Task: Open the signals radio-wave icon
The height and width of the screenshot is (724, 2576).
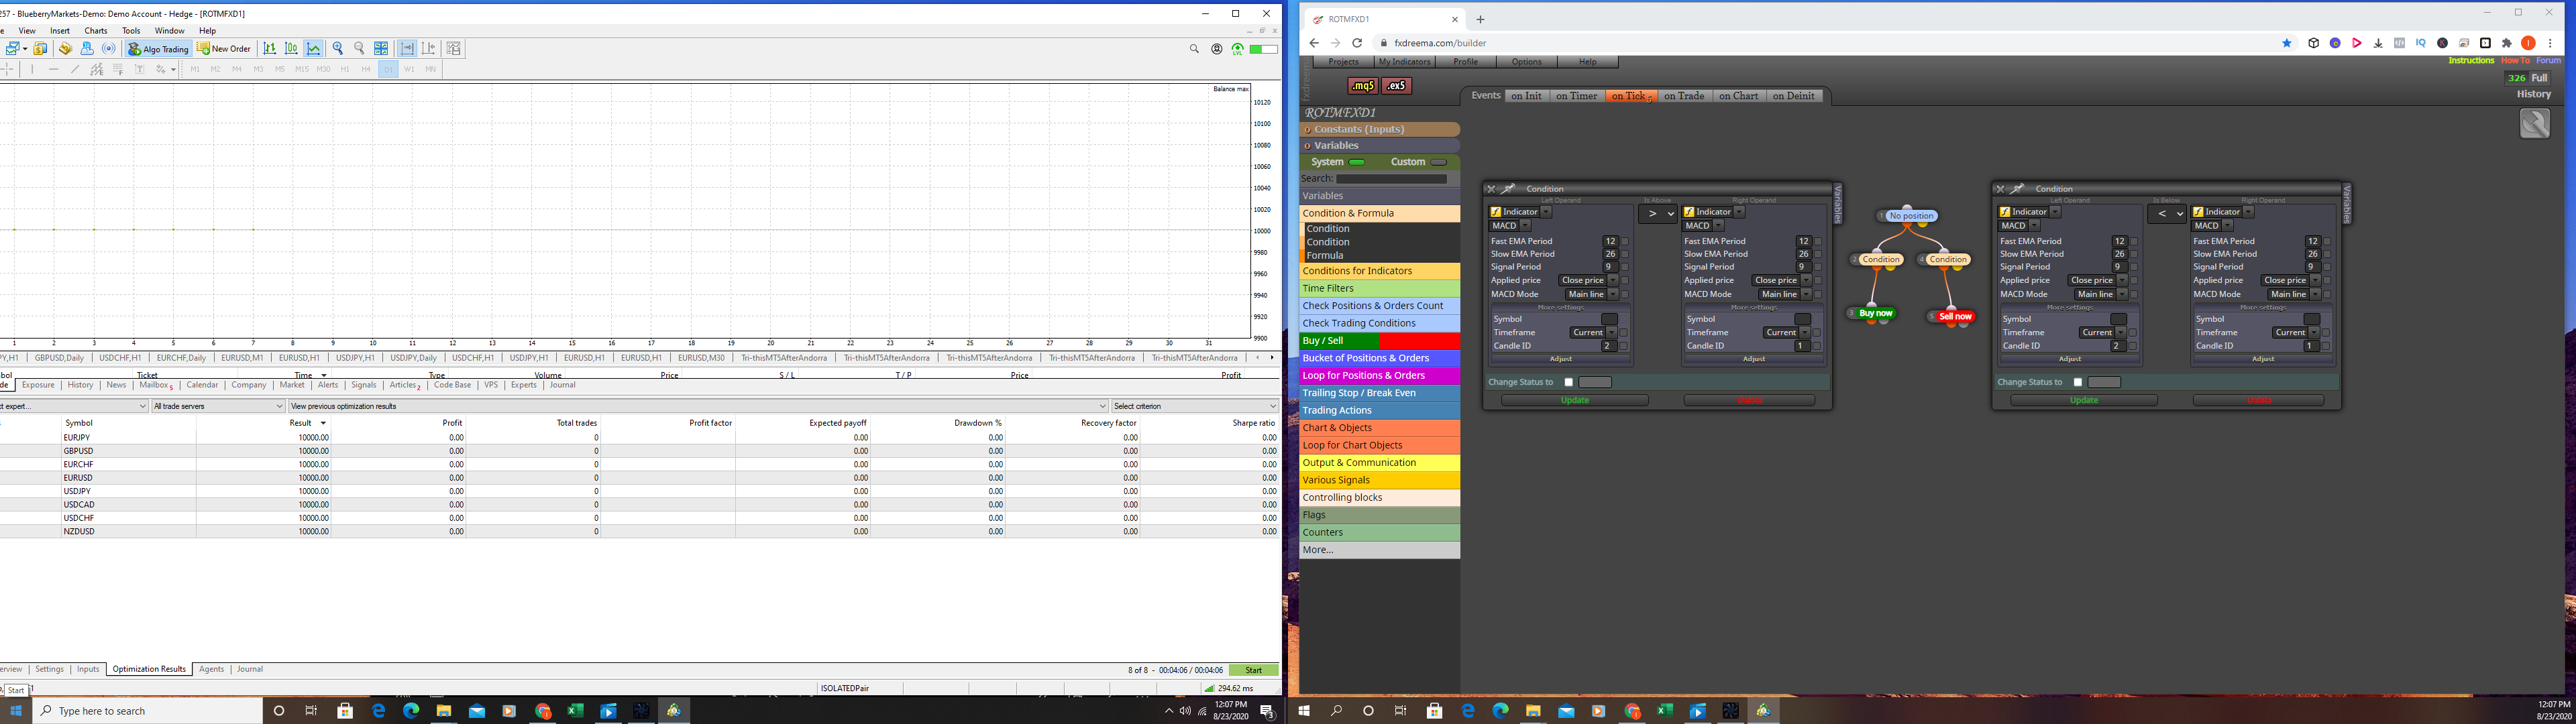Action: click(x=109, y=48)
